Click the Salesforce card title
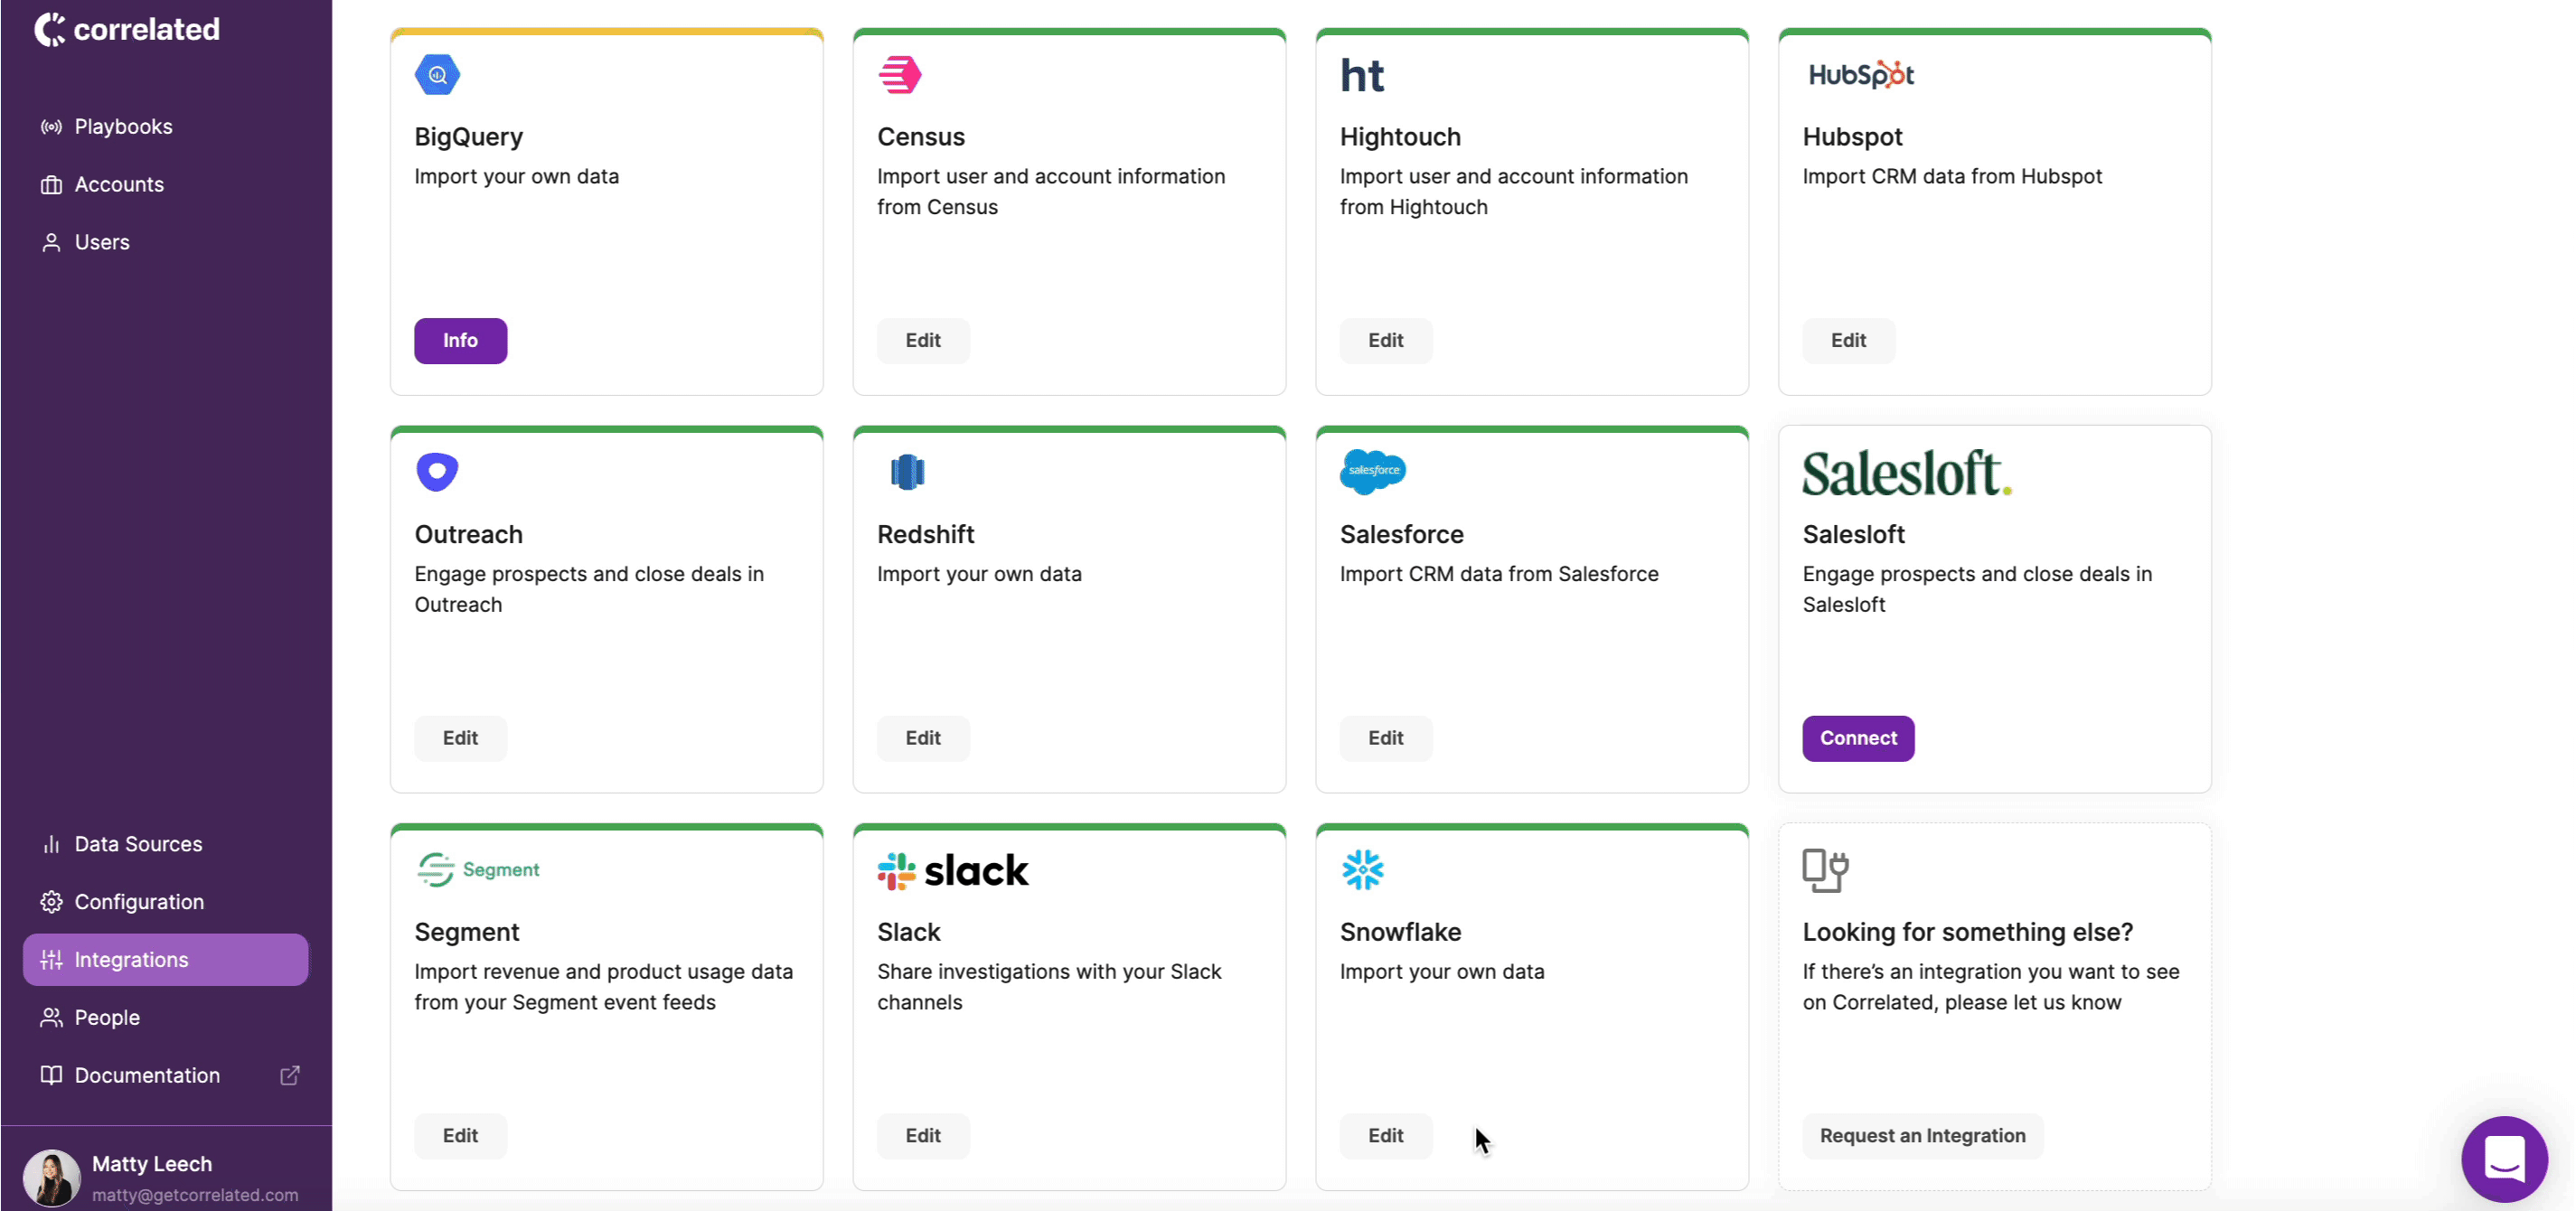This screenshot has width=2576, height=1211. click(1401, 534)
